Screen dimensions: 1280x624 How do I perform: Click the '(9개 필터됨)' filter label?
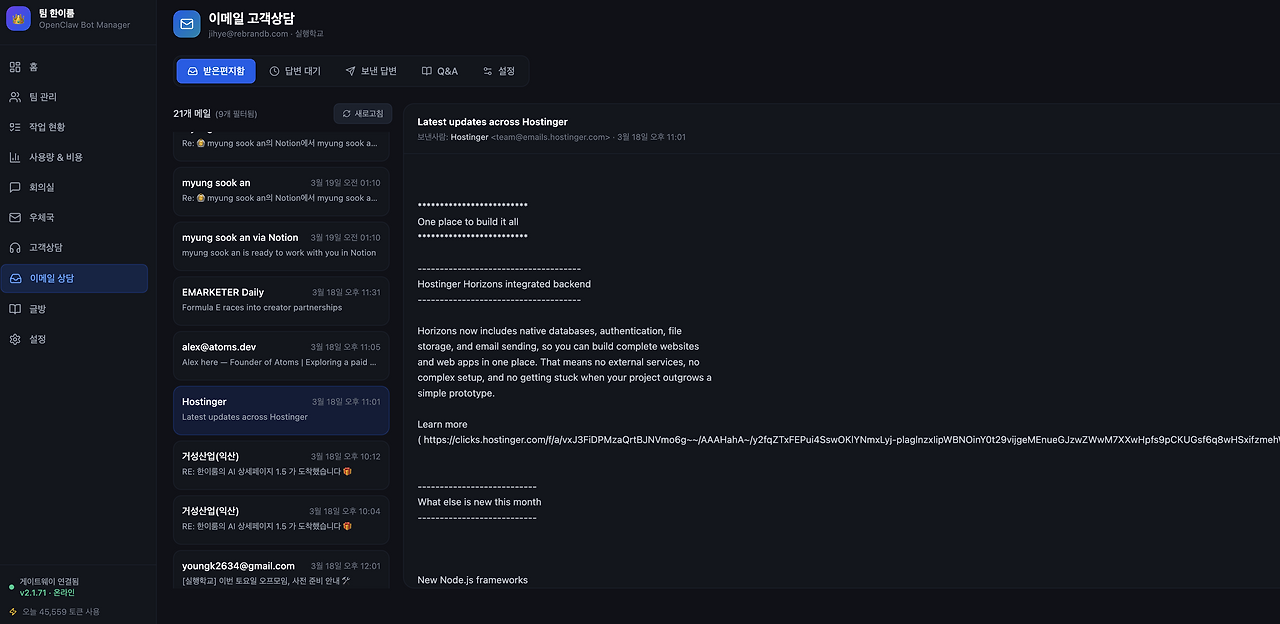pos(236,114)
